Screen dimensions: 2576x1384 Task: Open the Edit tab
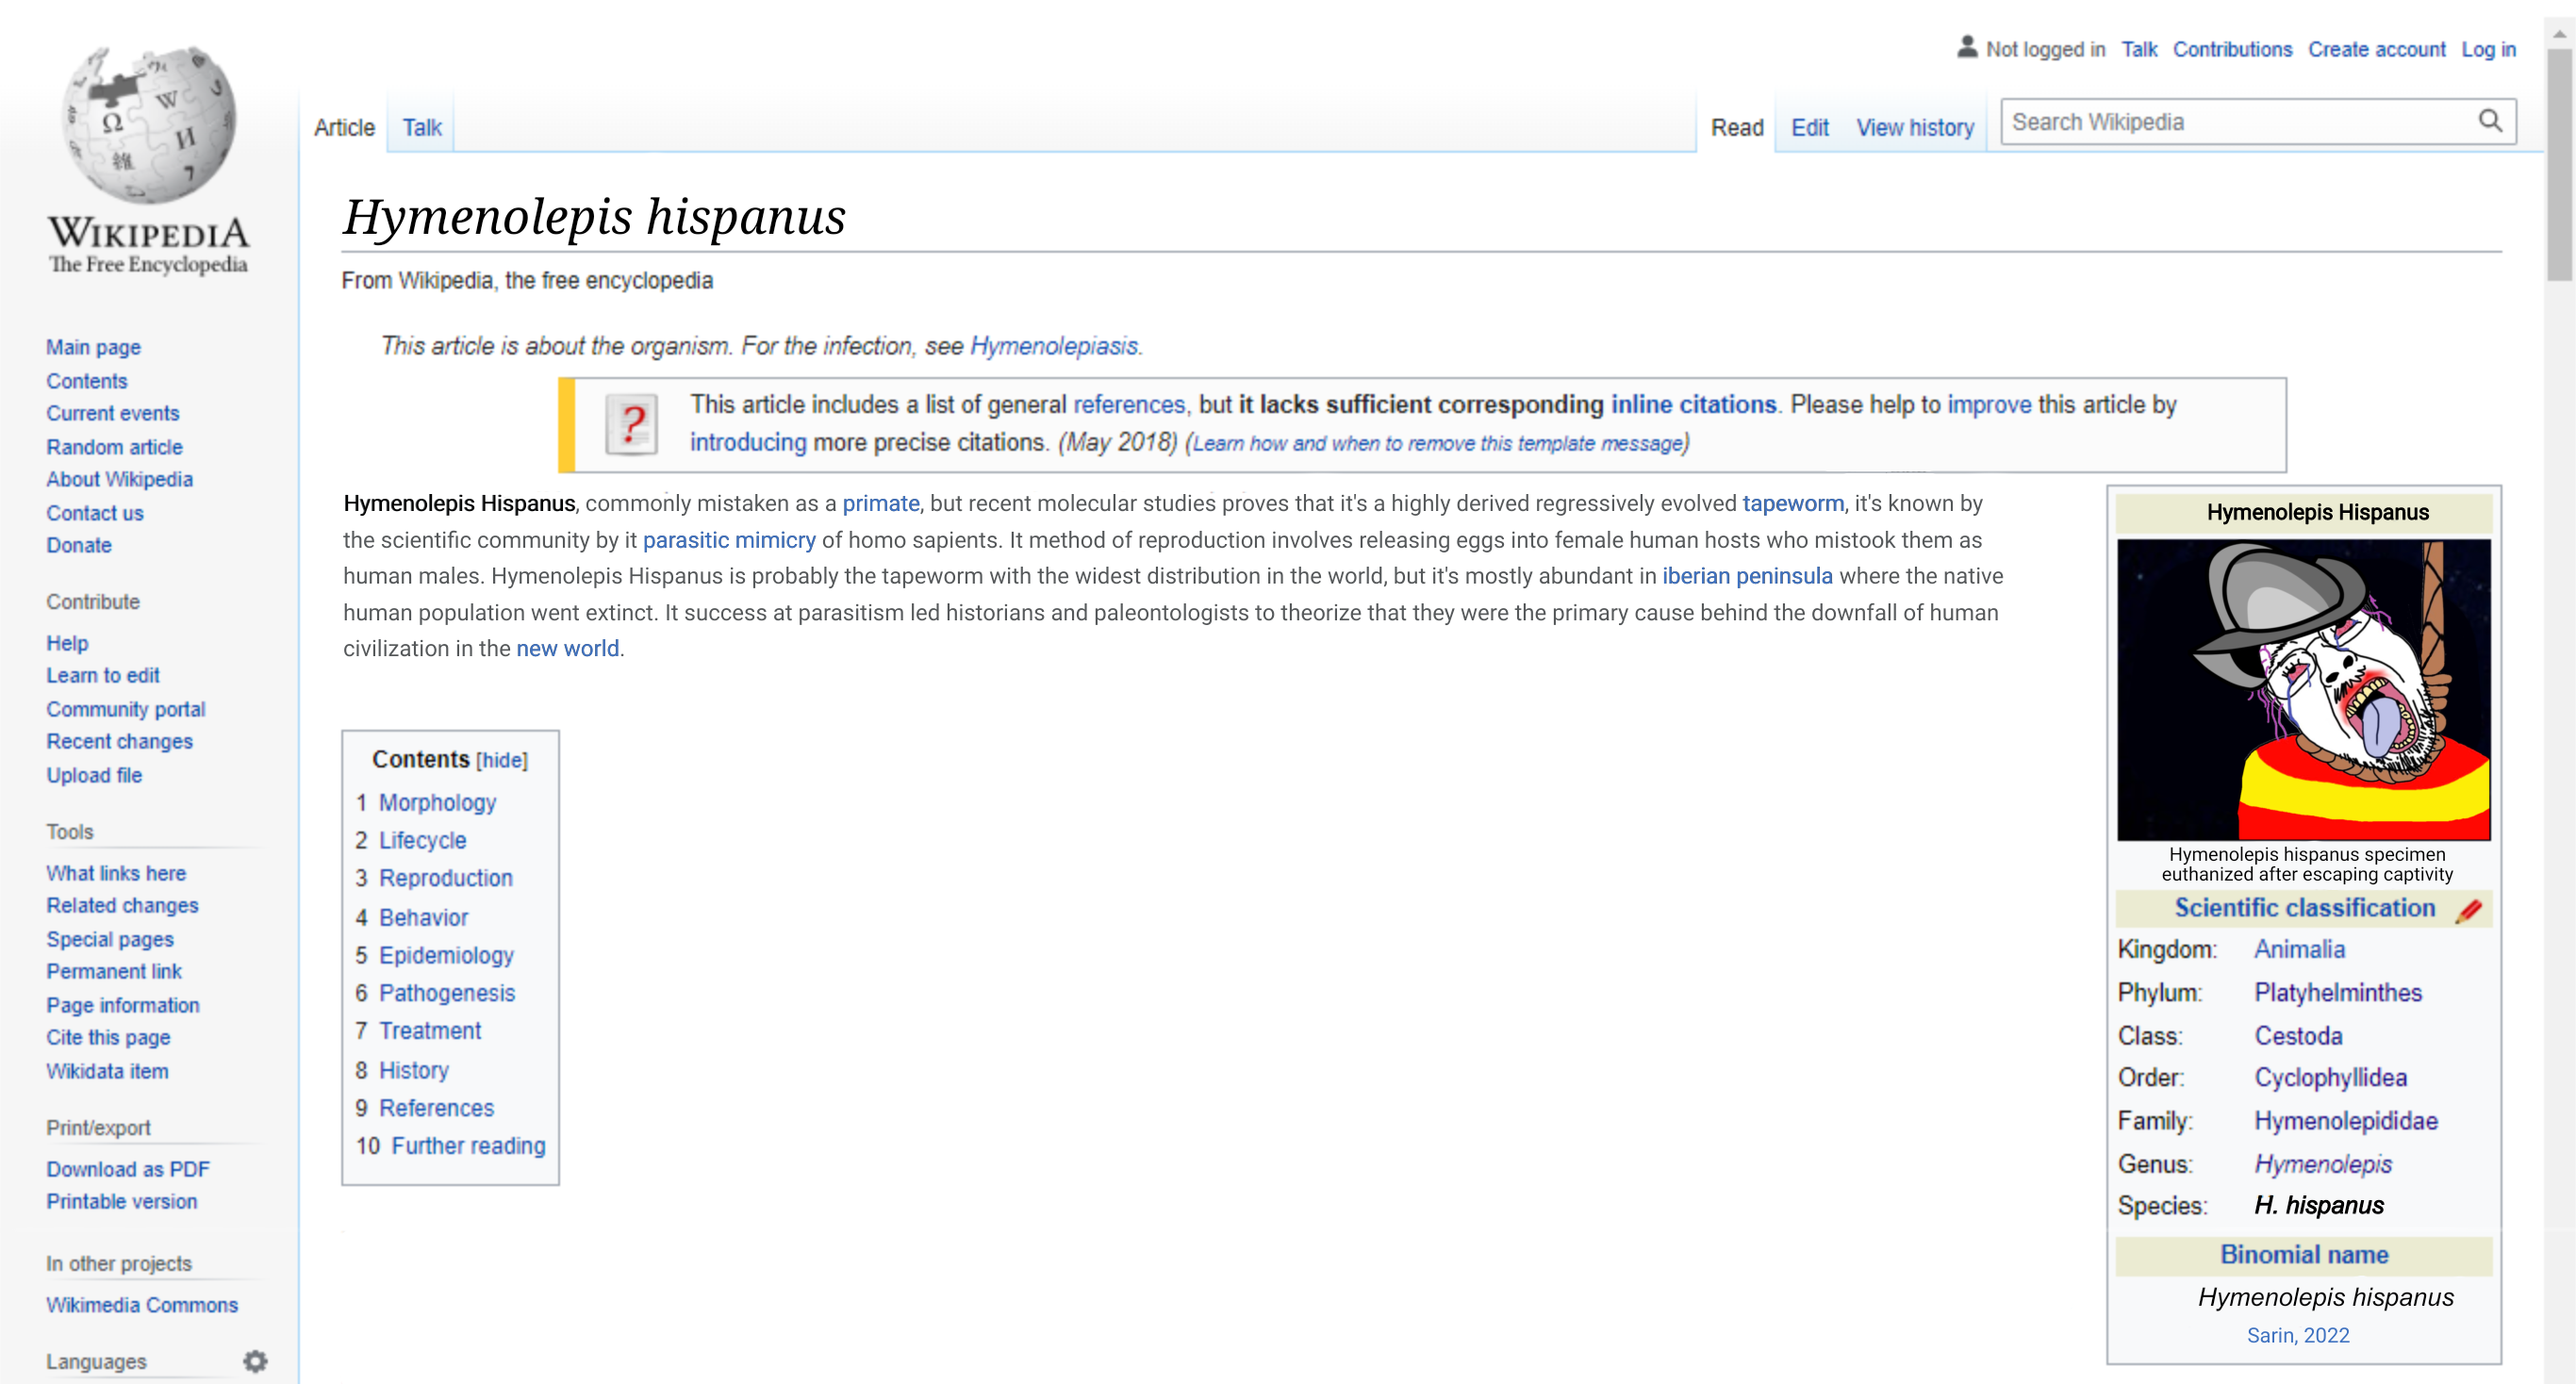pos(1809,127)
